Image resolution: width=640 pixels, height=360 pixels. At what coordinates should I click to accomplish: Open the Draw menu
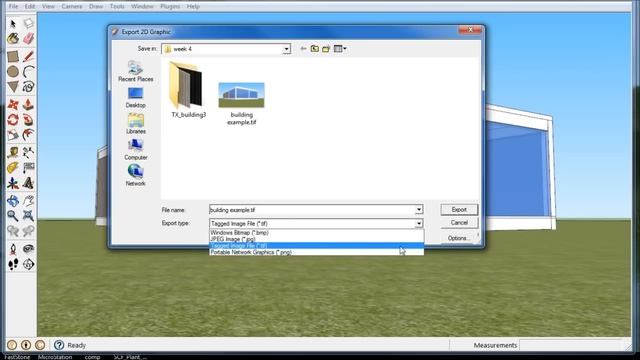point(96,7)
